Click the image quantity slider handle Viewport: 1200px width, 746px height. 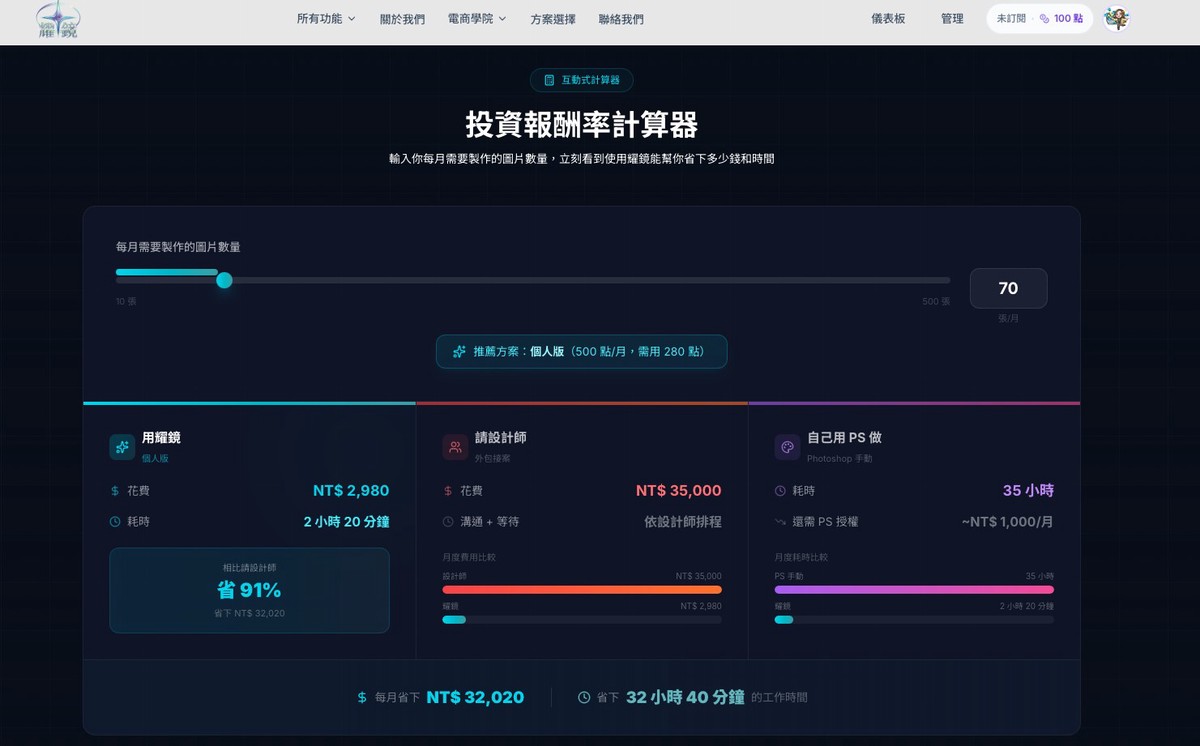[x=224, y=280]
